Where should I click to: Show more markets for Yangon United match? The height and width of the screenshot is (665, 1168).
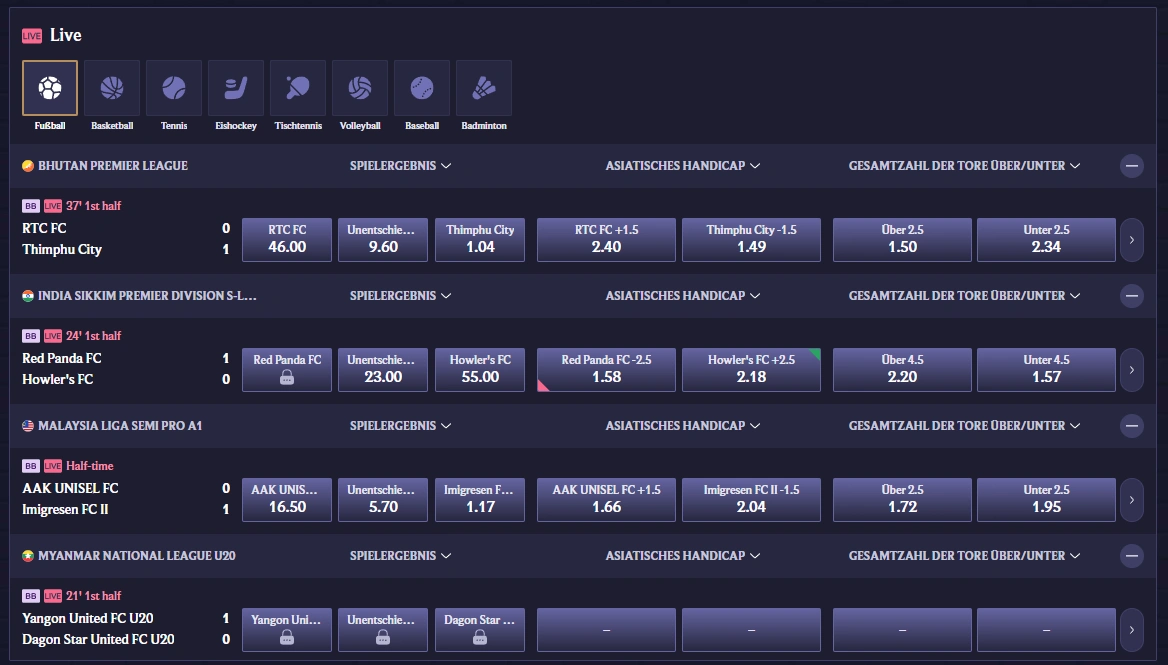click(1132, 629)
